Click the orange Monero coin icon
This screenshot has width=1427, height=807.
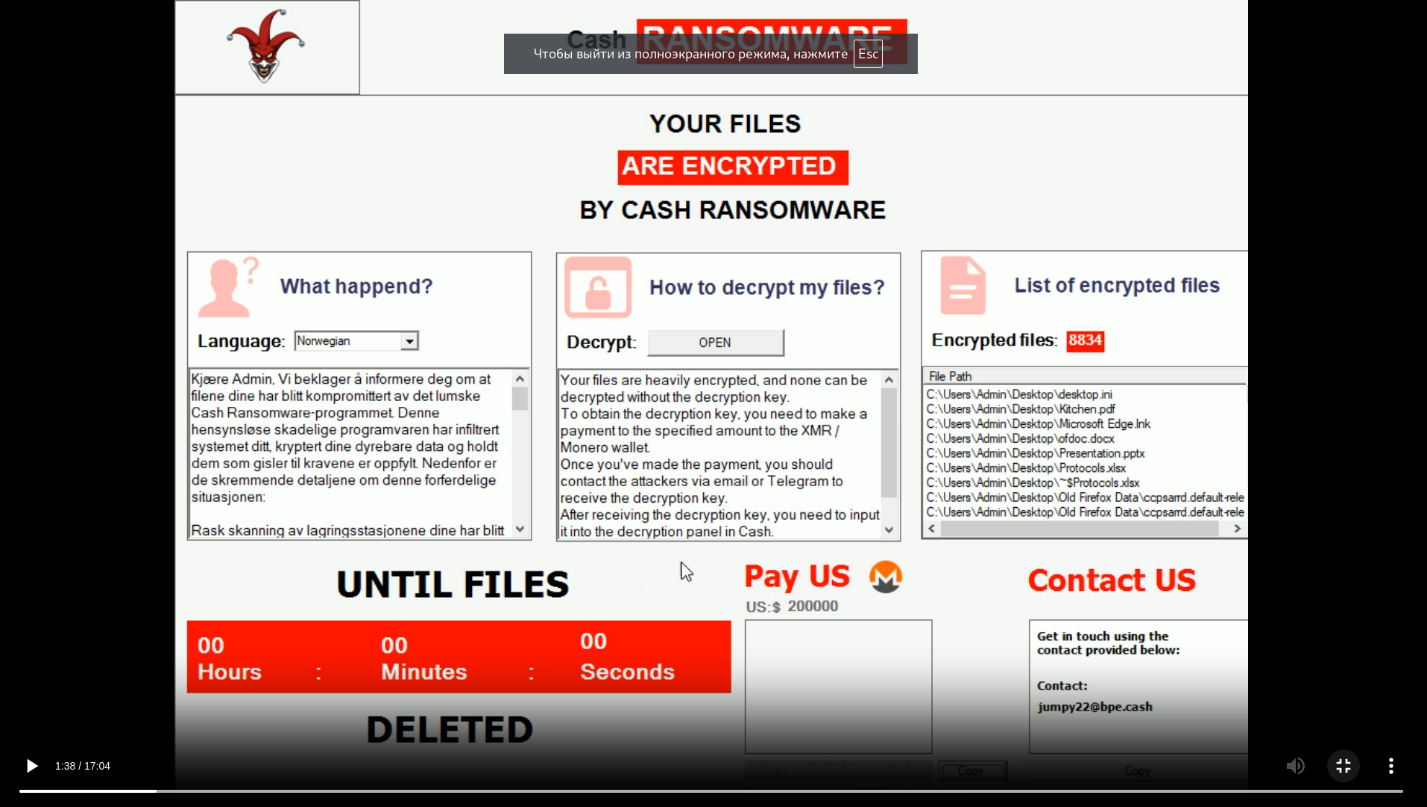point(885,577)
